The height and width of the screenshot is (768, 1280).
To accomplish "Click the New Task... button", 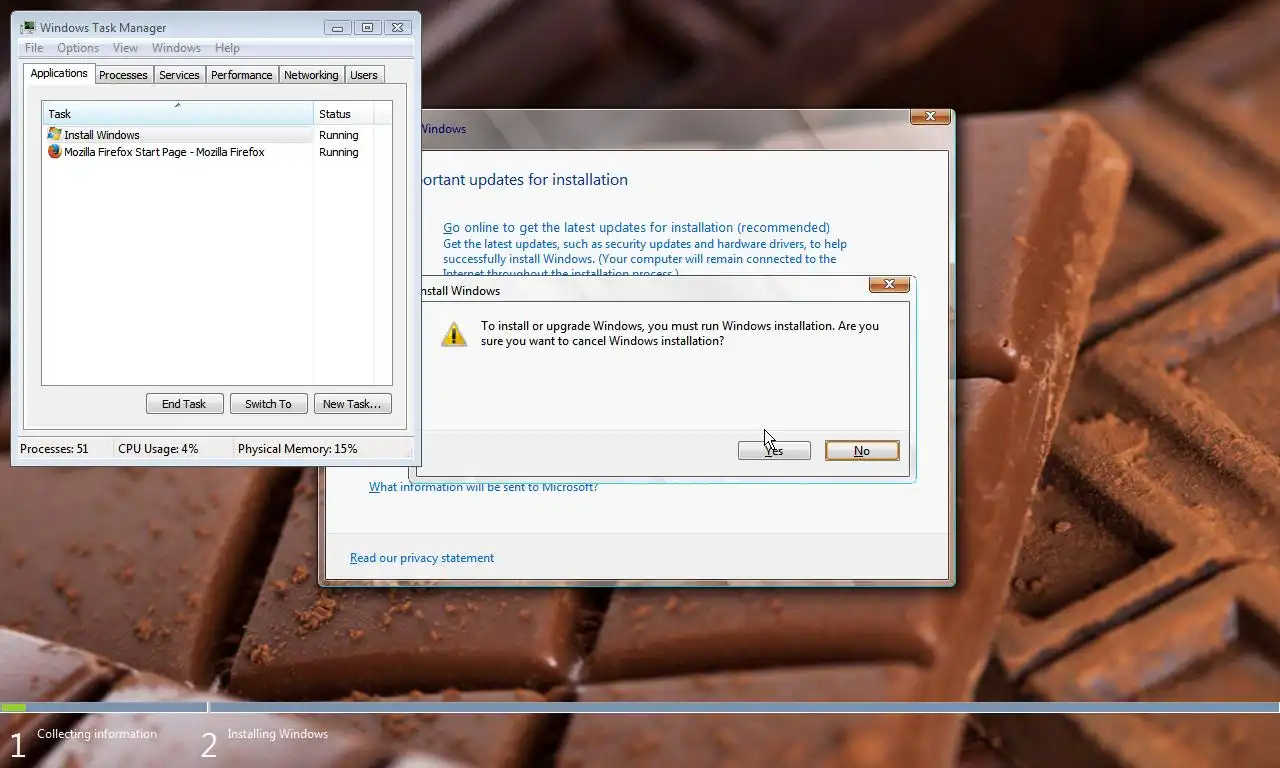I will (352, 404).
